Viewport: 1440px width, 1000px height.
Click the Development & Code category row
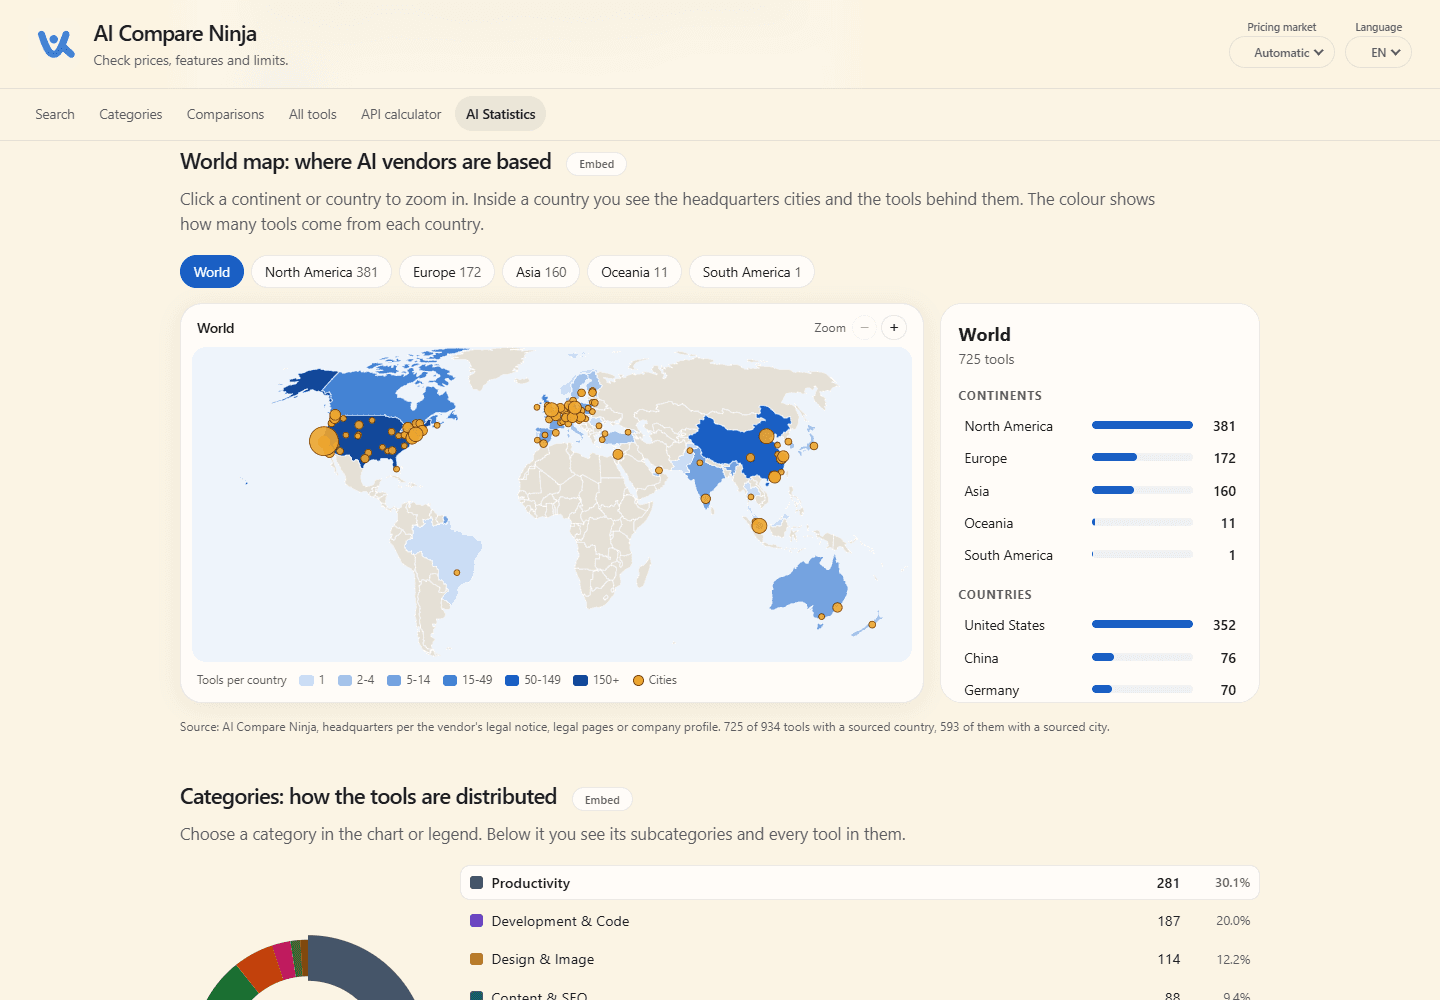[x=860, y=921]
